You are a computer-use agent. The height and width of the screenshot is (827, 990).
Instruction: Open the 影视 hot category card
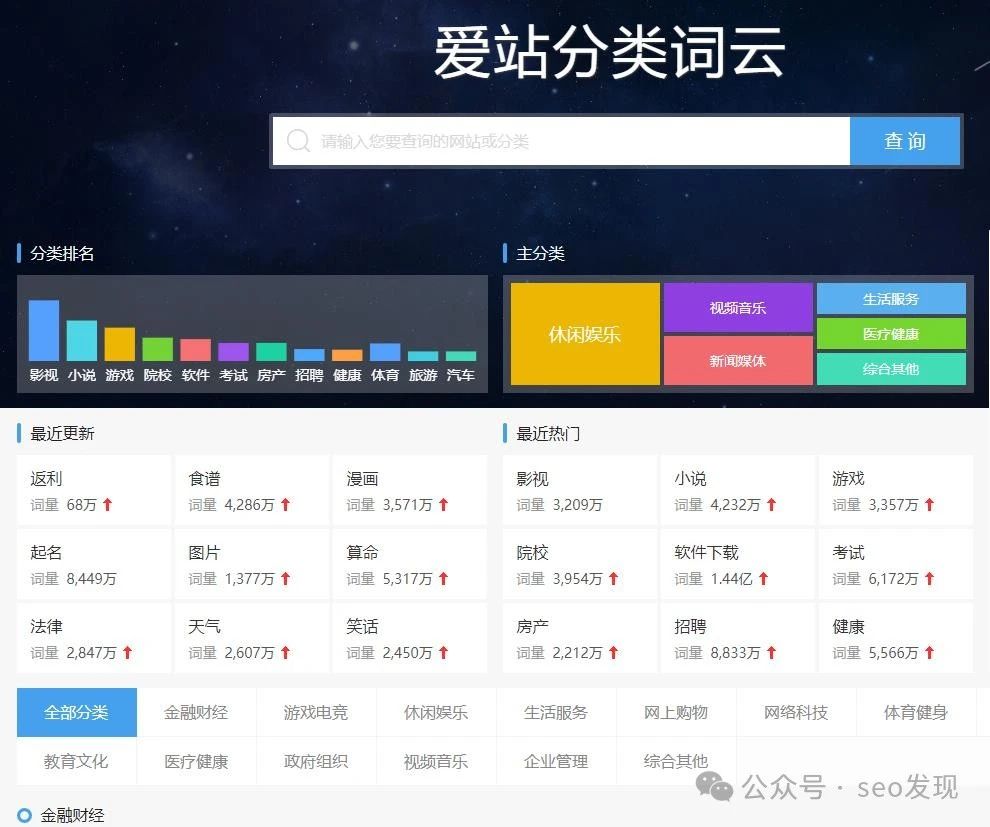tap(580, 491)
